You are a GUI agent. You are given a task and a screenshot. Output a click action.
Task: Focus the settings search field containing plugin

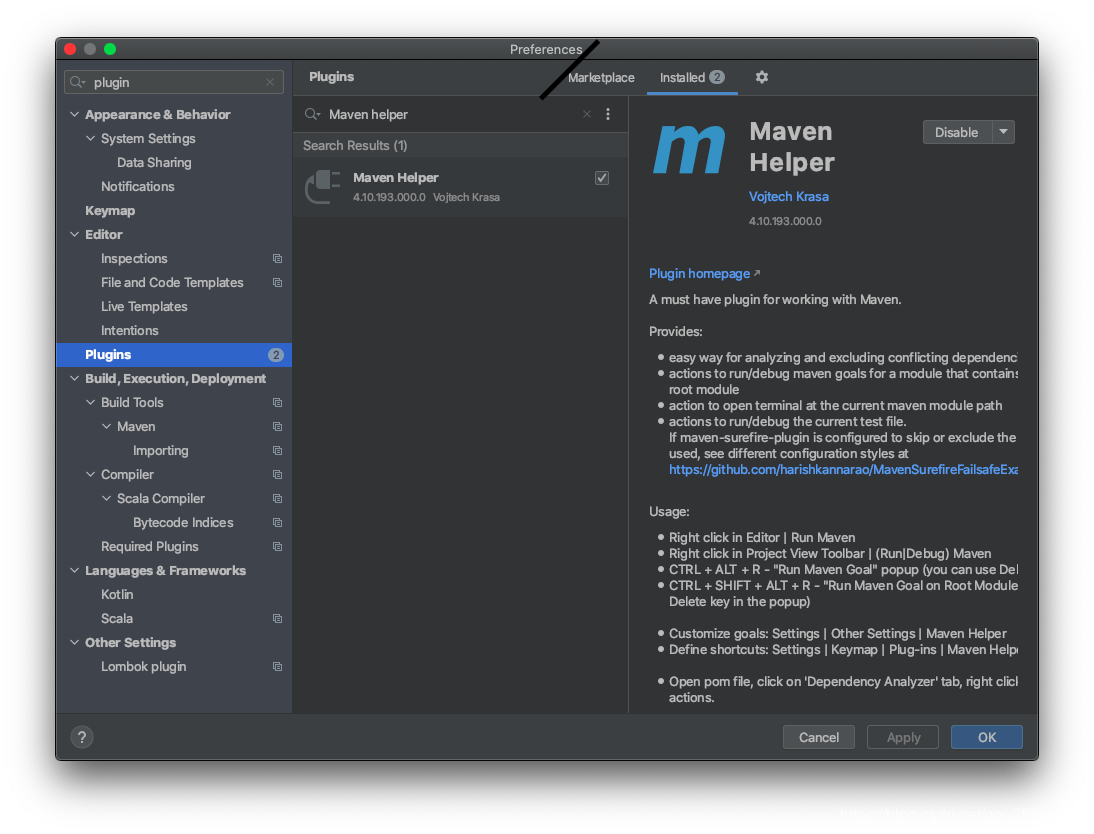[174, 82]
